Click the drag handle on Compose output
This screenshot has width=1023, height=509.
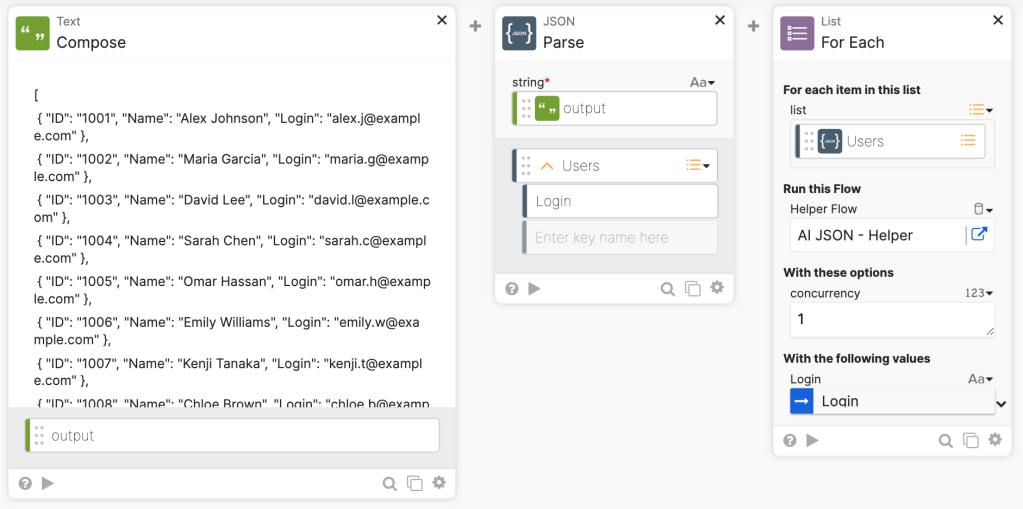[39, 435]
